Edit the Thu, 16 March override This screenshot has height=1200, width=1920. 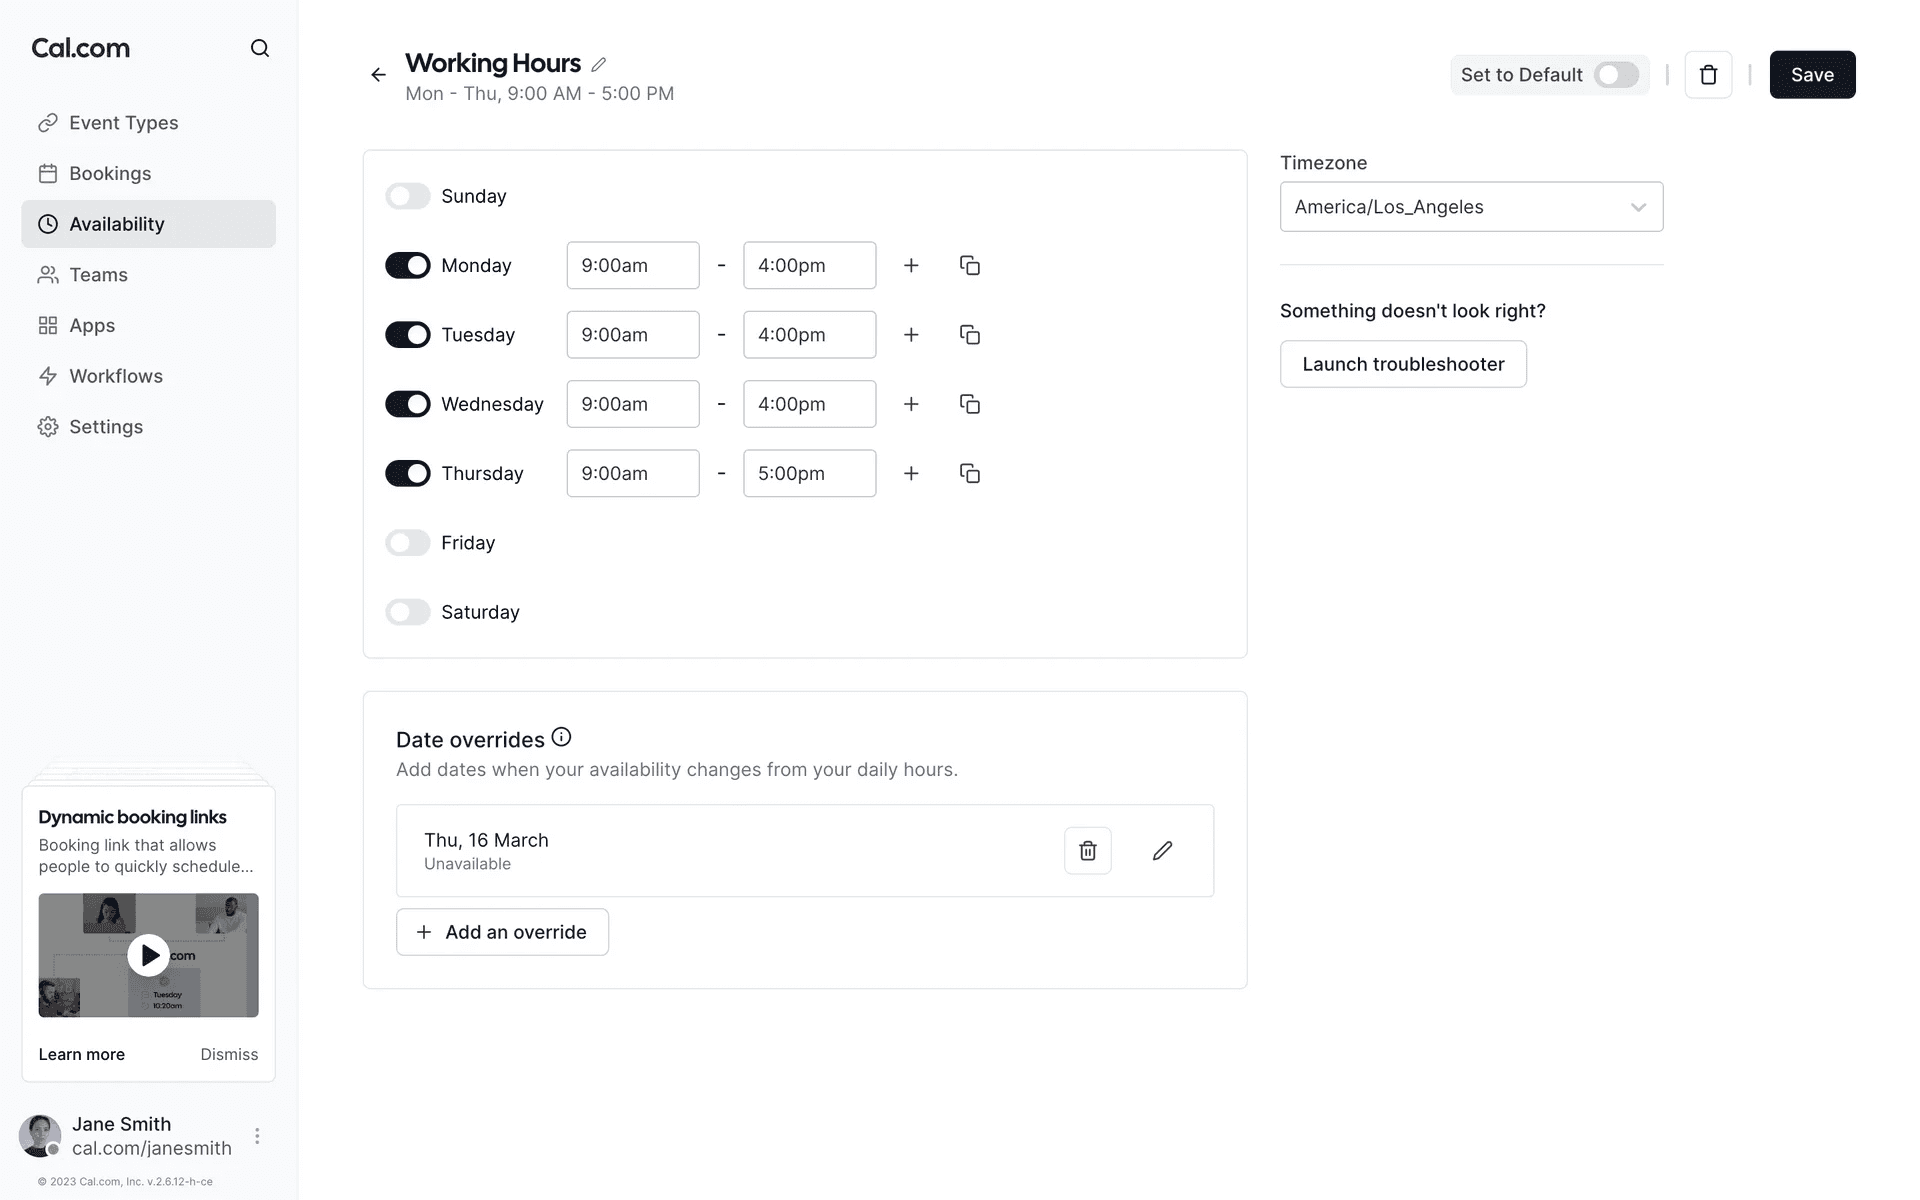pos(1162,851)
